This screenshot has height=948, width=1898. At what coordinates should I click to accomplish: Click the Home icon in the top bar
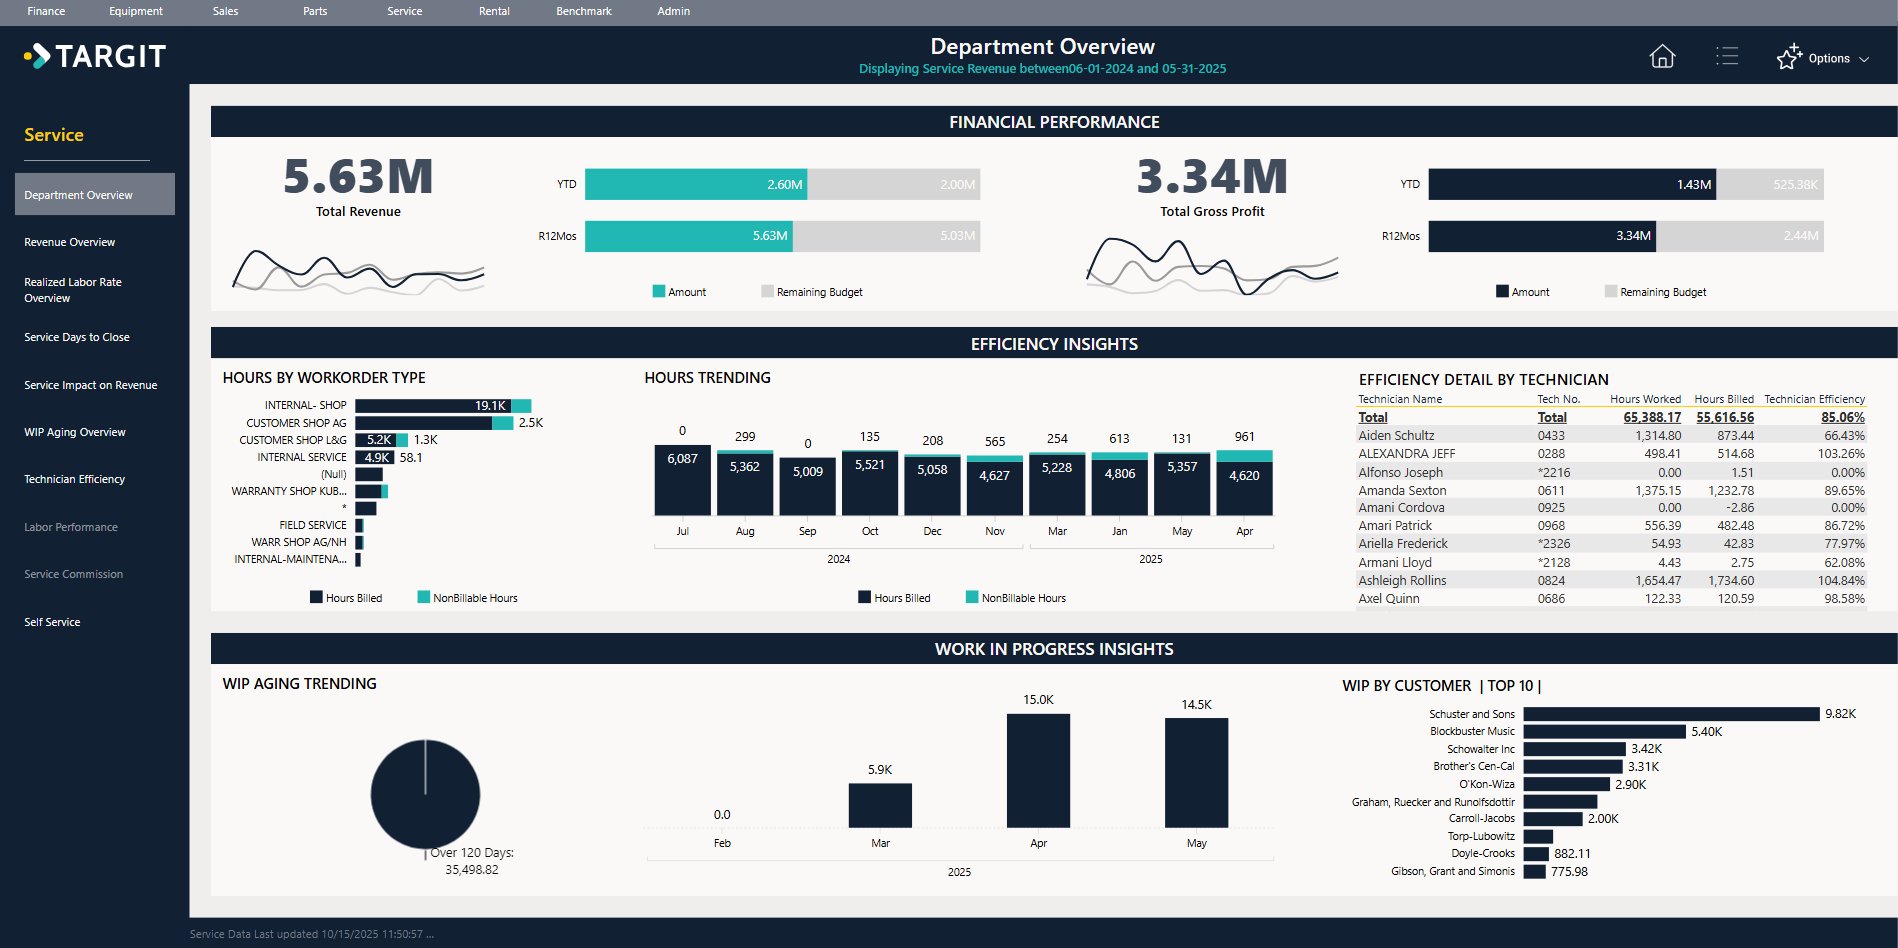(x=1662, y=56)
